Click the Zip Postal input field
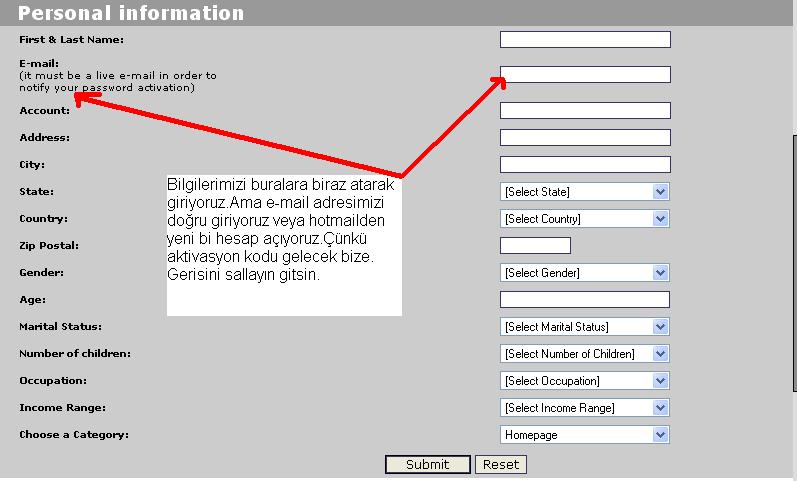The width and height of the screenshot is (797, 481). 535,246
